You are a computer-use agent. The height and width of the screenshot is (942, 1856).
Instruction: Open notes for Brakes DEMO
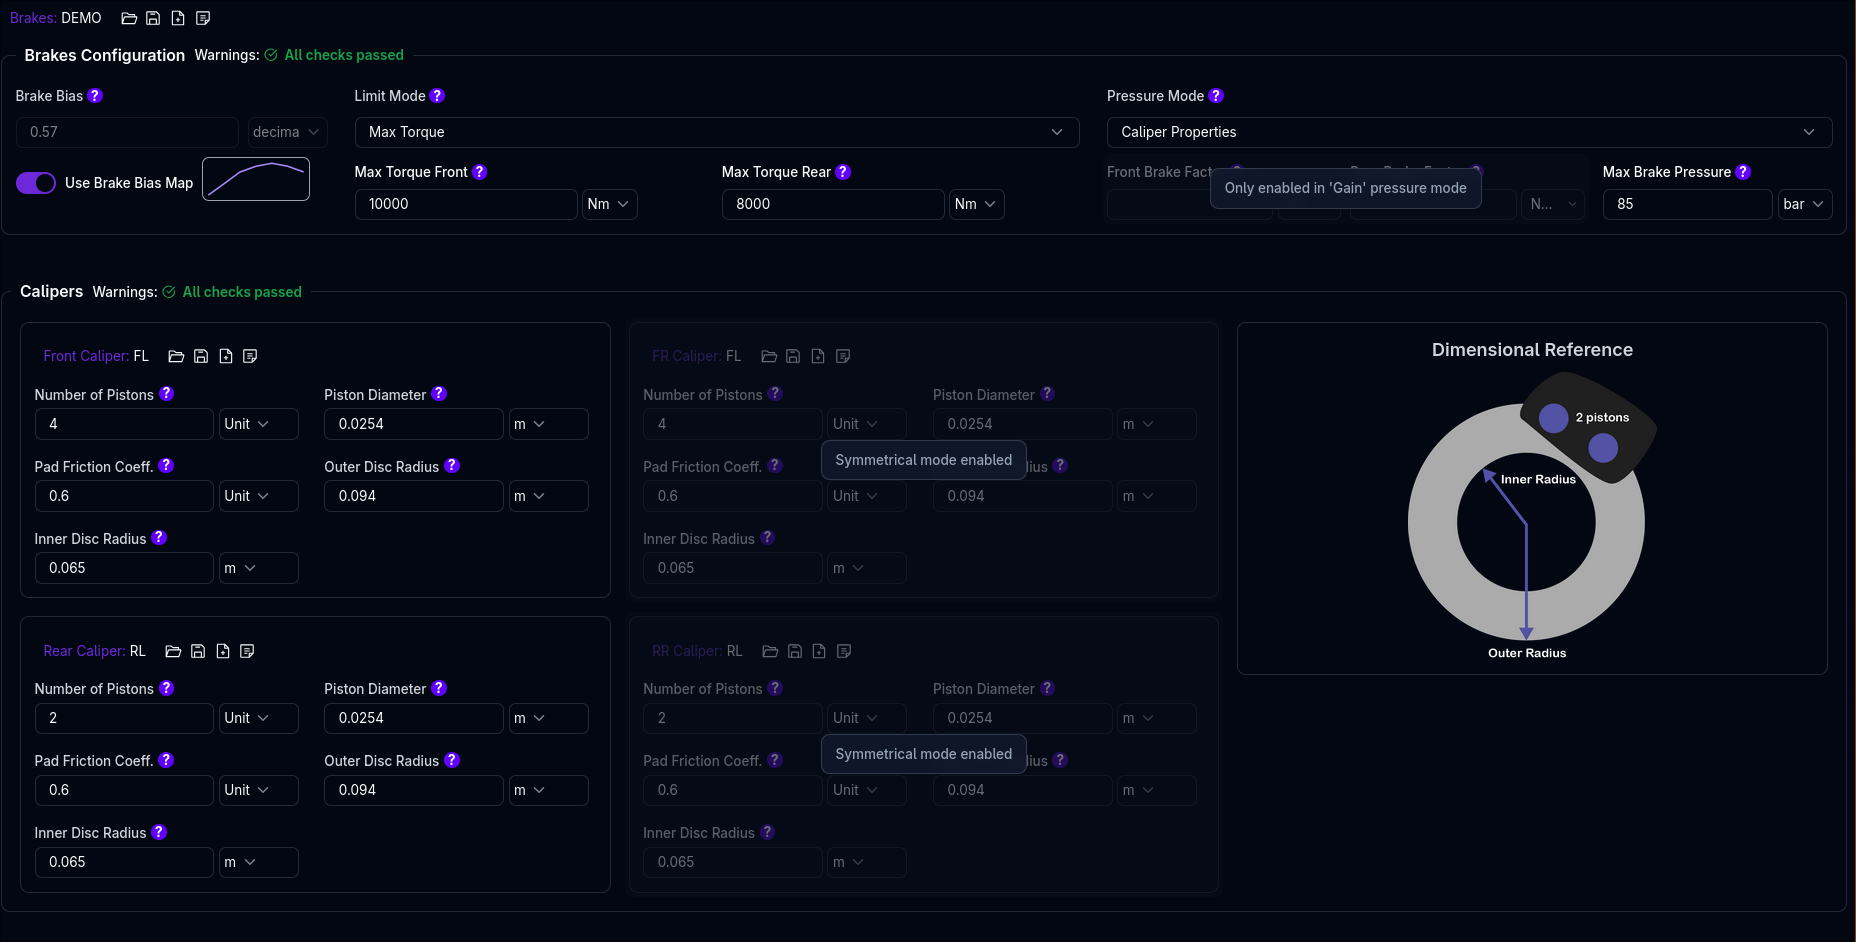coord(203,18)
